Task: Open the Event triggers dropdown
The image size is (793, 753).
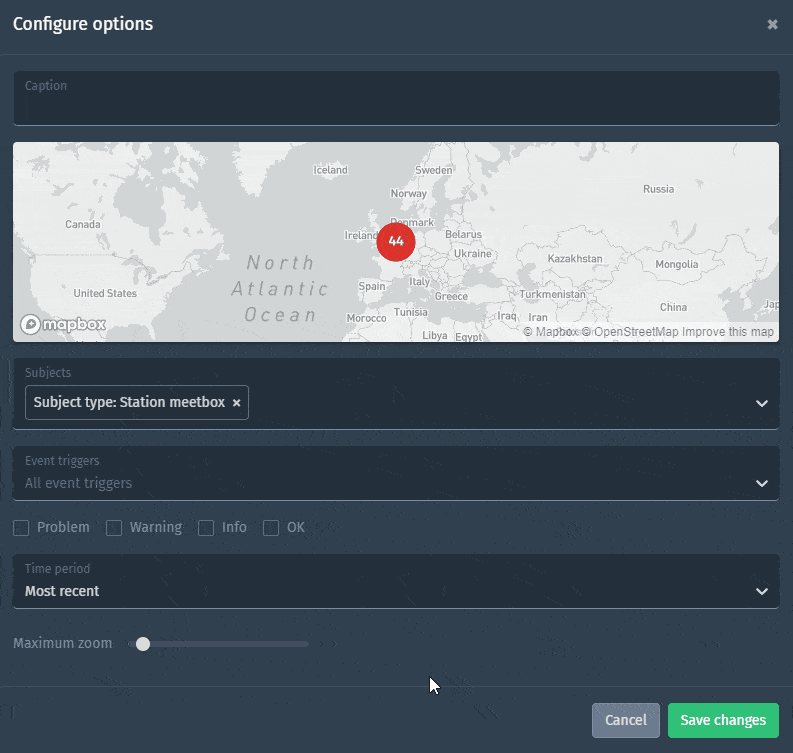Action: coord(762,483)
